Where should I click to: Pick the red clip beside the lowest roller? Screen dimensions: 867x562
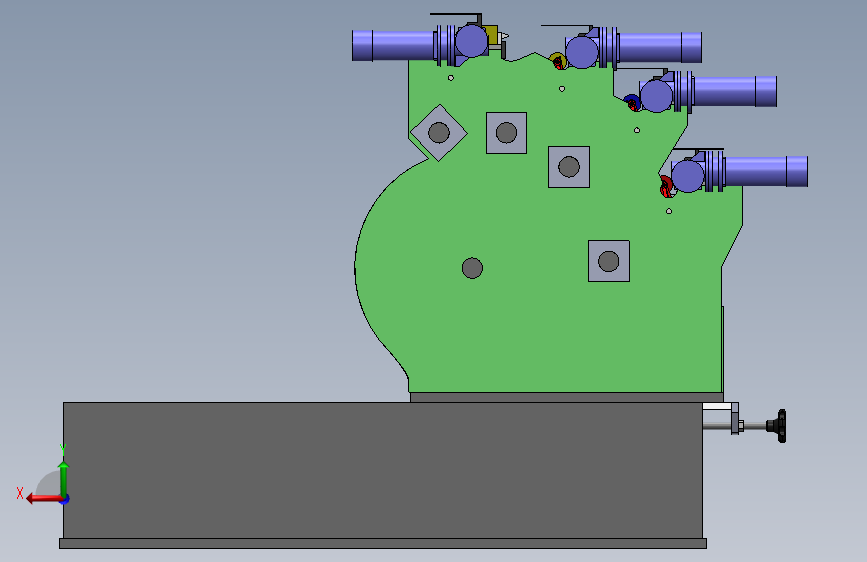666,186
